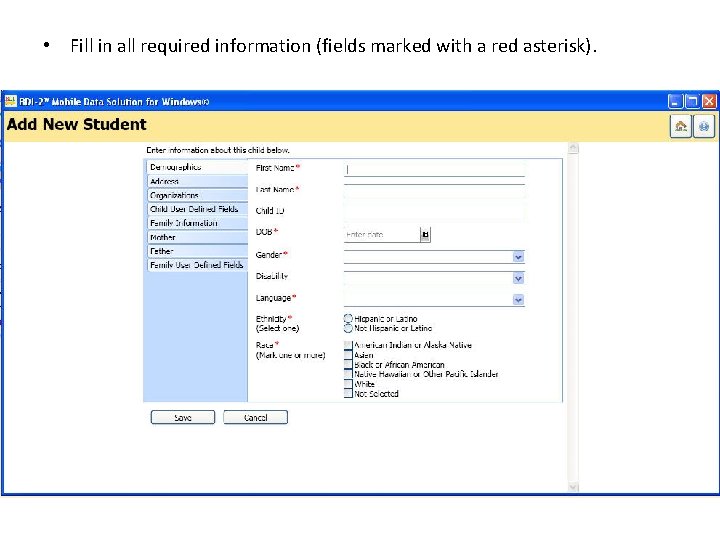720x540 pixels.
Task: Check the Not Selected race box
Action: click(348, 393)
